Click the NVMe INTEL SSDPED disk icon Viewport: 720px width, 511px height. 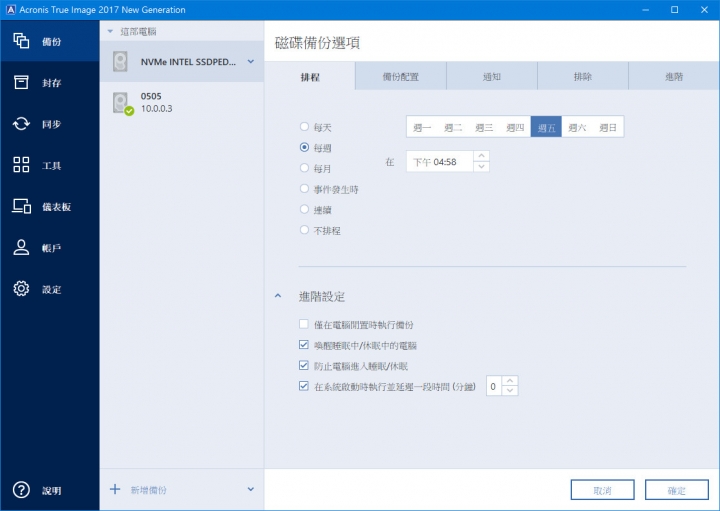tap(120, 62)
